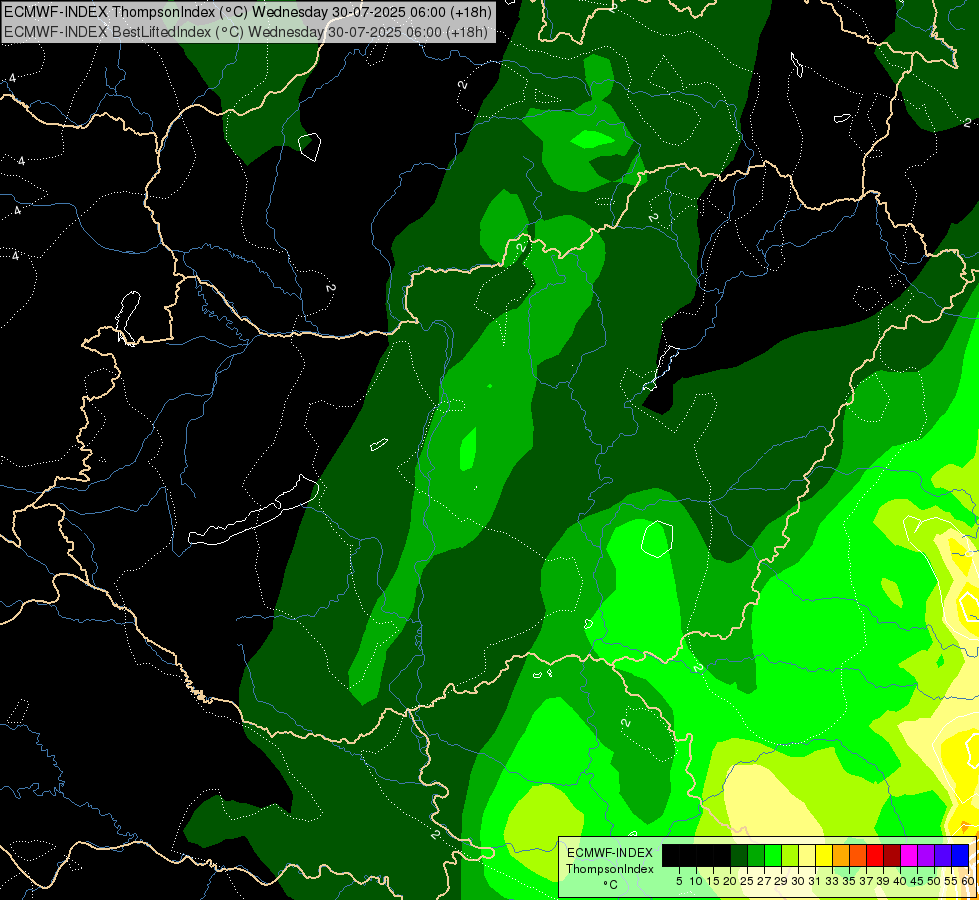Click the legend tick value "29"
This screenshot has width=979, height=900.
pos(782,881)
